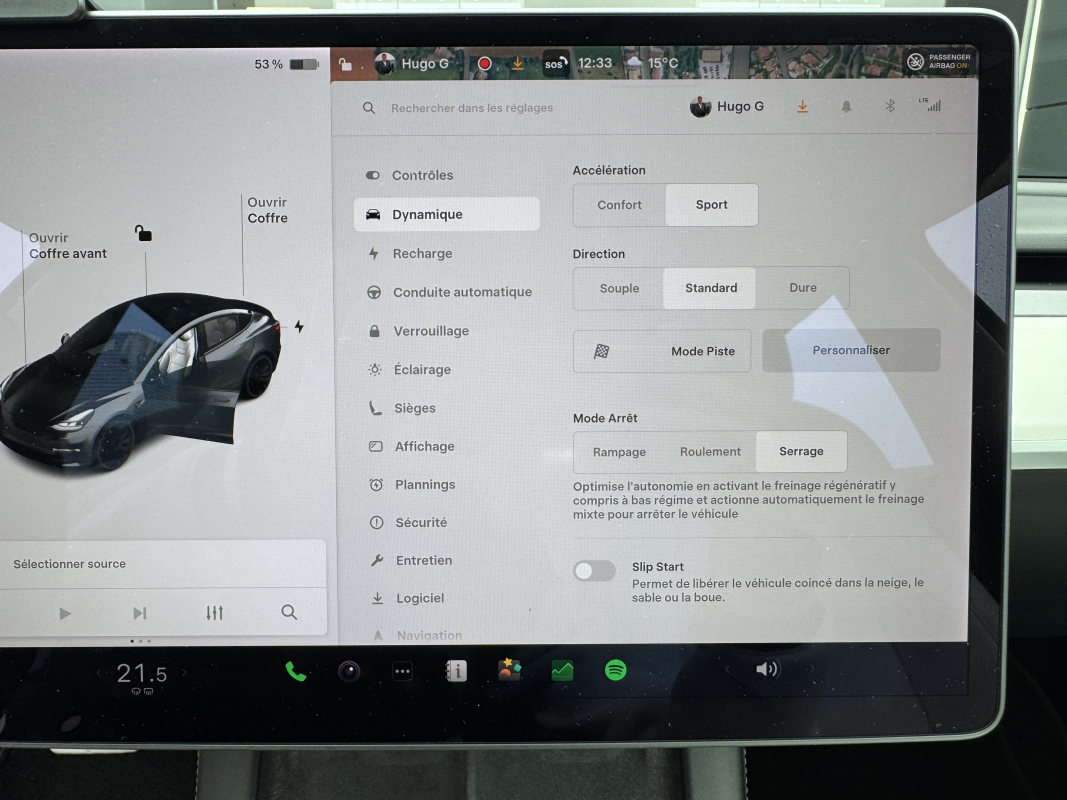Open Hugo G profile in top status bar
This screenshot has height=800, width=1067.
point(412,64)
